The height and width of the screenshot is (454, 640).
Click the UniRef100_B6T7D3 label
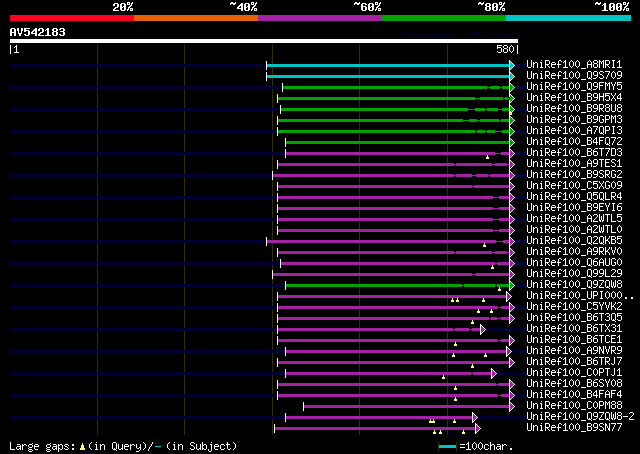pos(573,153)
